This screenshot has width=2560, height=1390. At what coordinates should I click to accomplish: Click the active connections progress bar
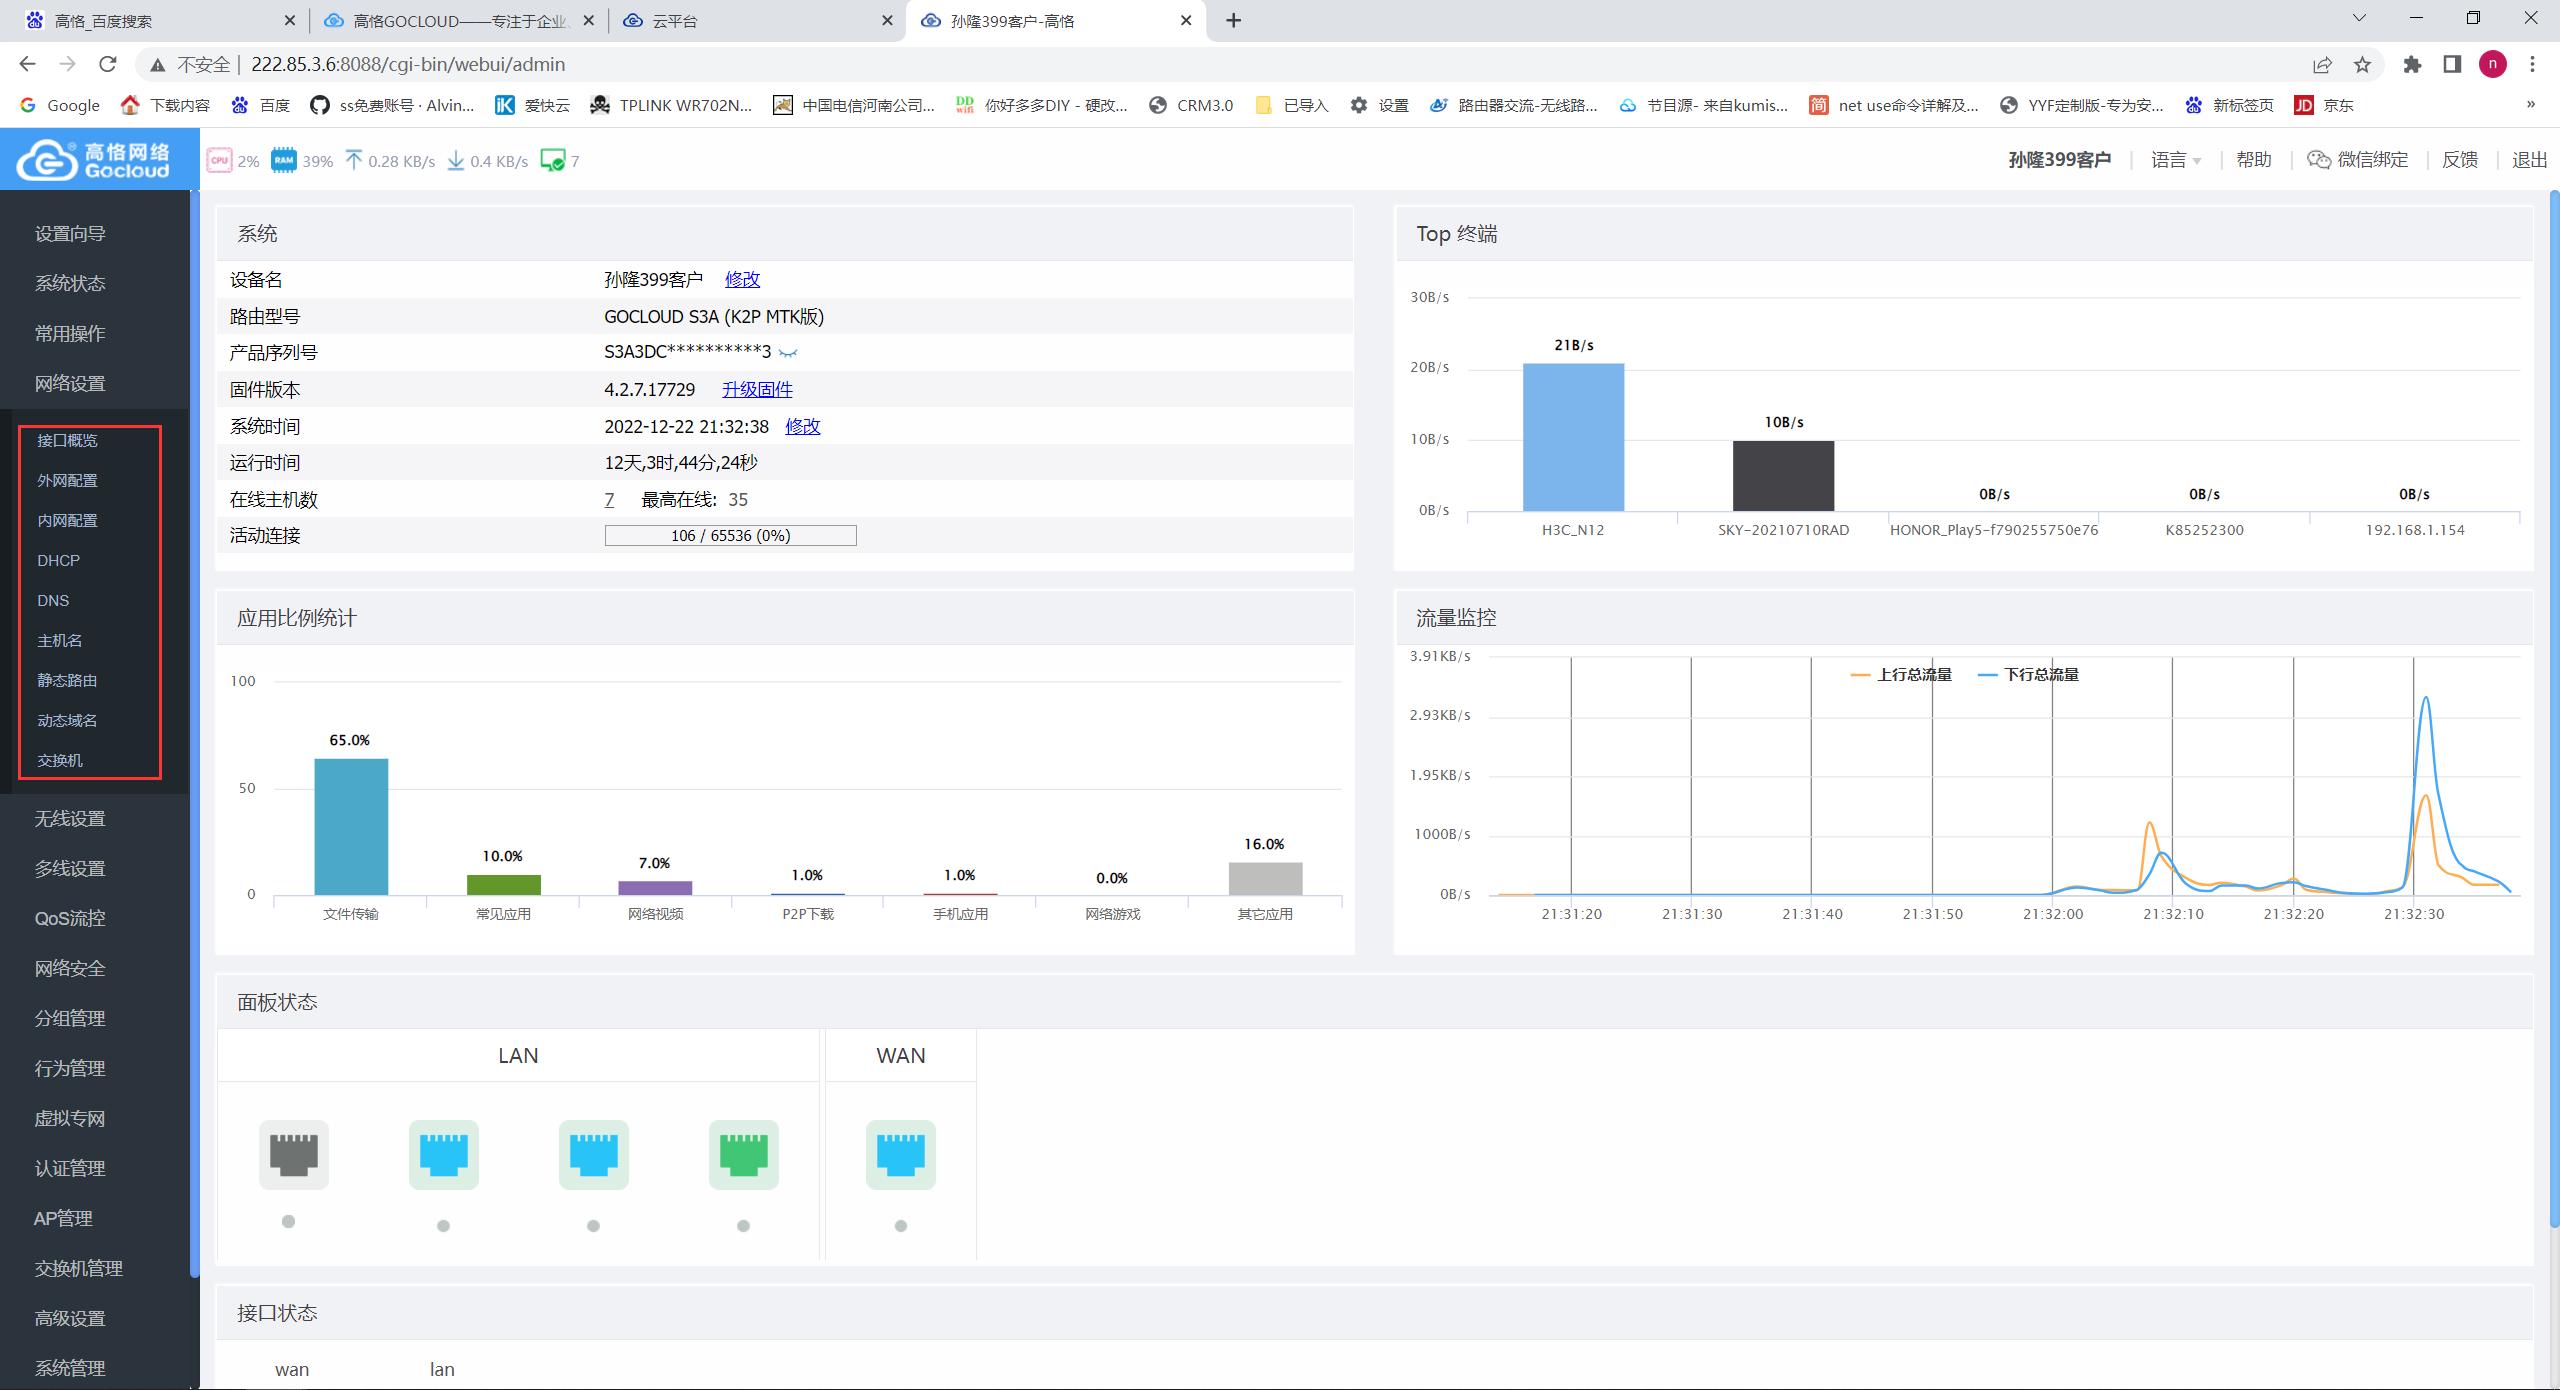coord(730,535)
